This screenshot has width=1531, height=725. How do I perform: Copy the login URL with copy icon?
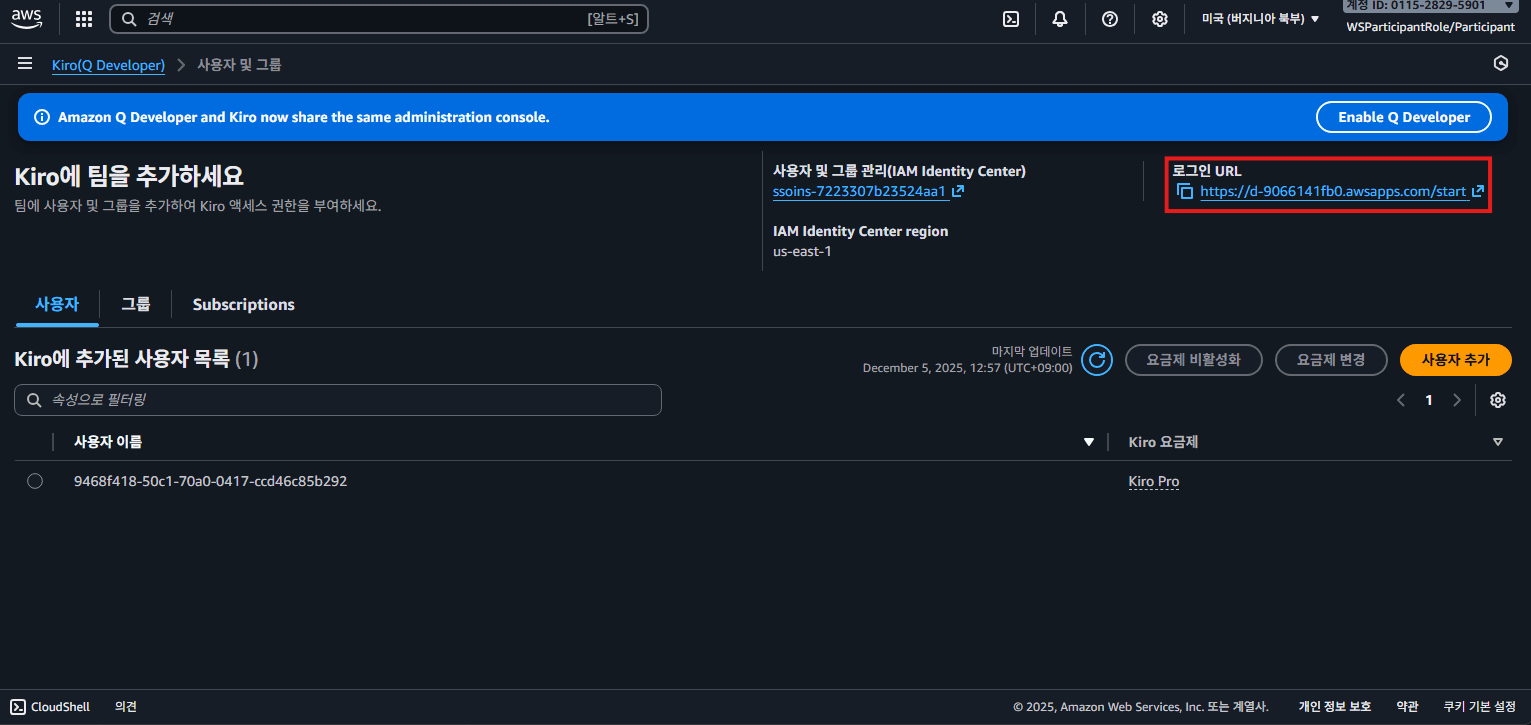click(1185, 191)
